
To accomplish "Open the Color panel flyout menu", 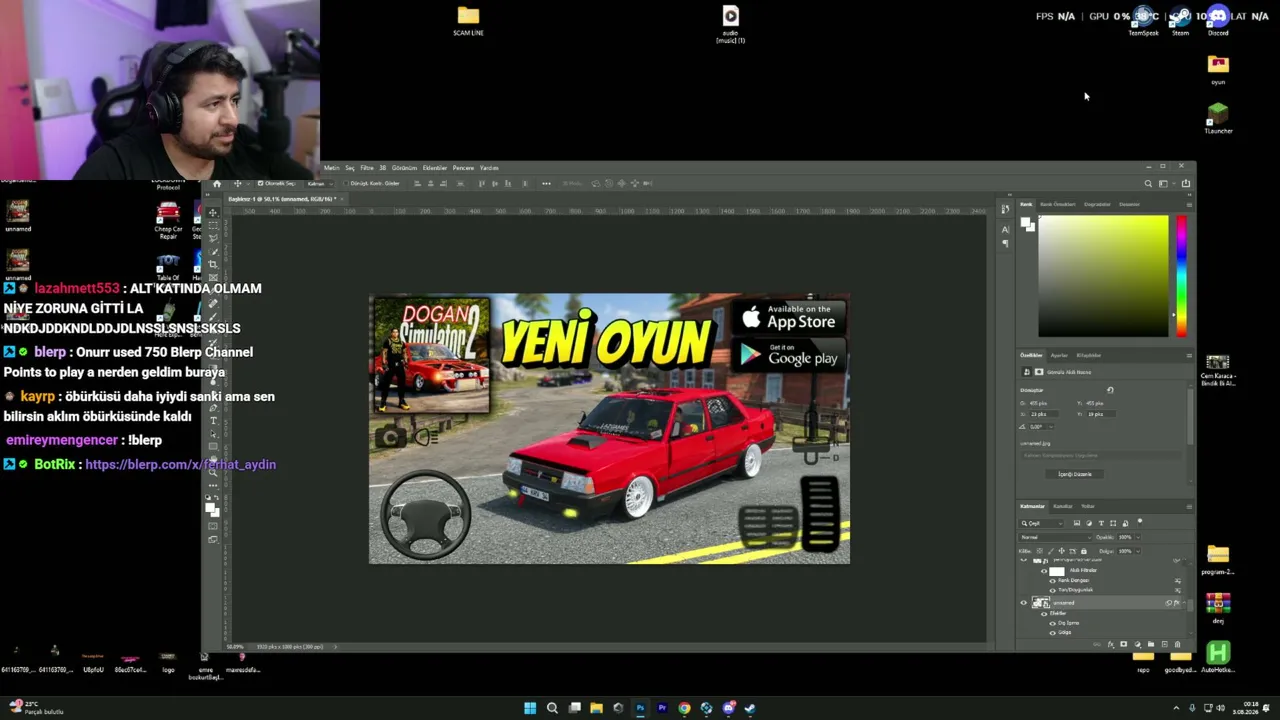I will 1189,204.
